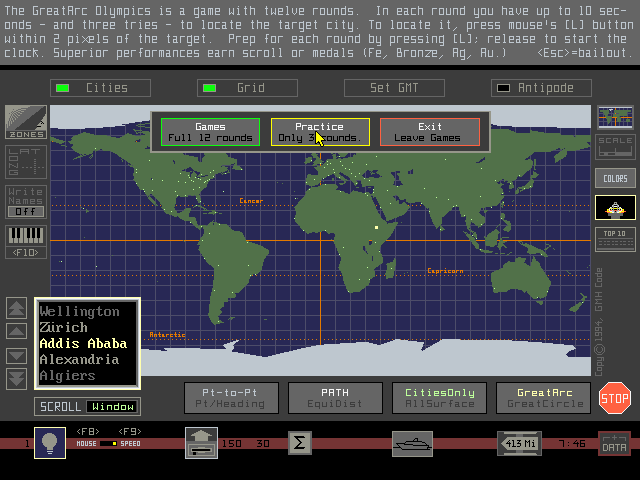The image size is (640, 480).
Task: Choose Practice mode option
Action: [320, 132]
